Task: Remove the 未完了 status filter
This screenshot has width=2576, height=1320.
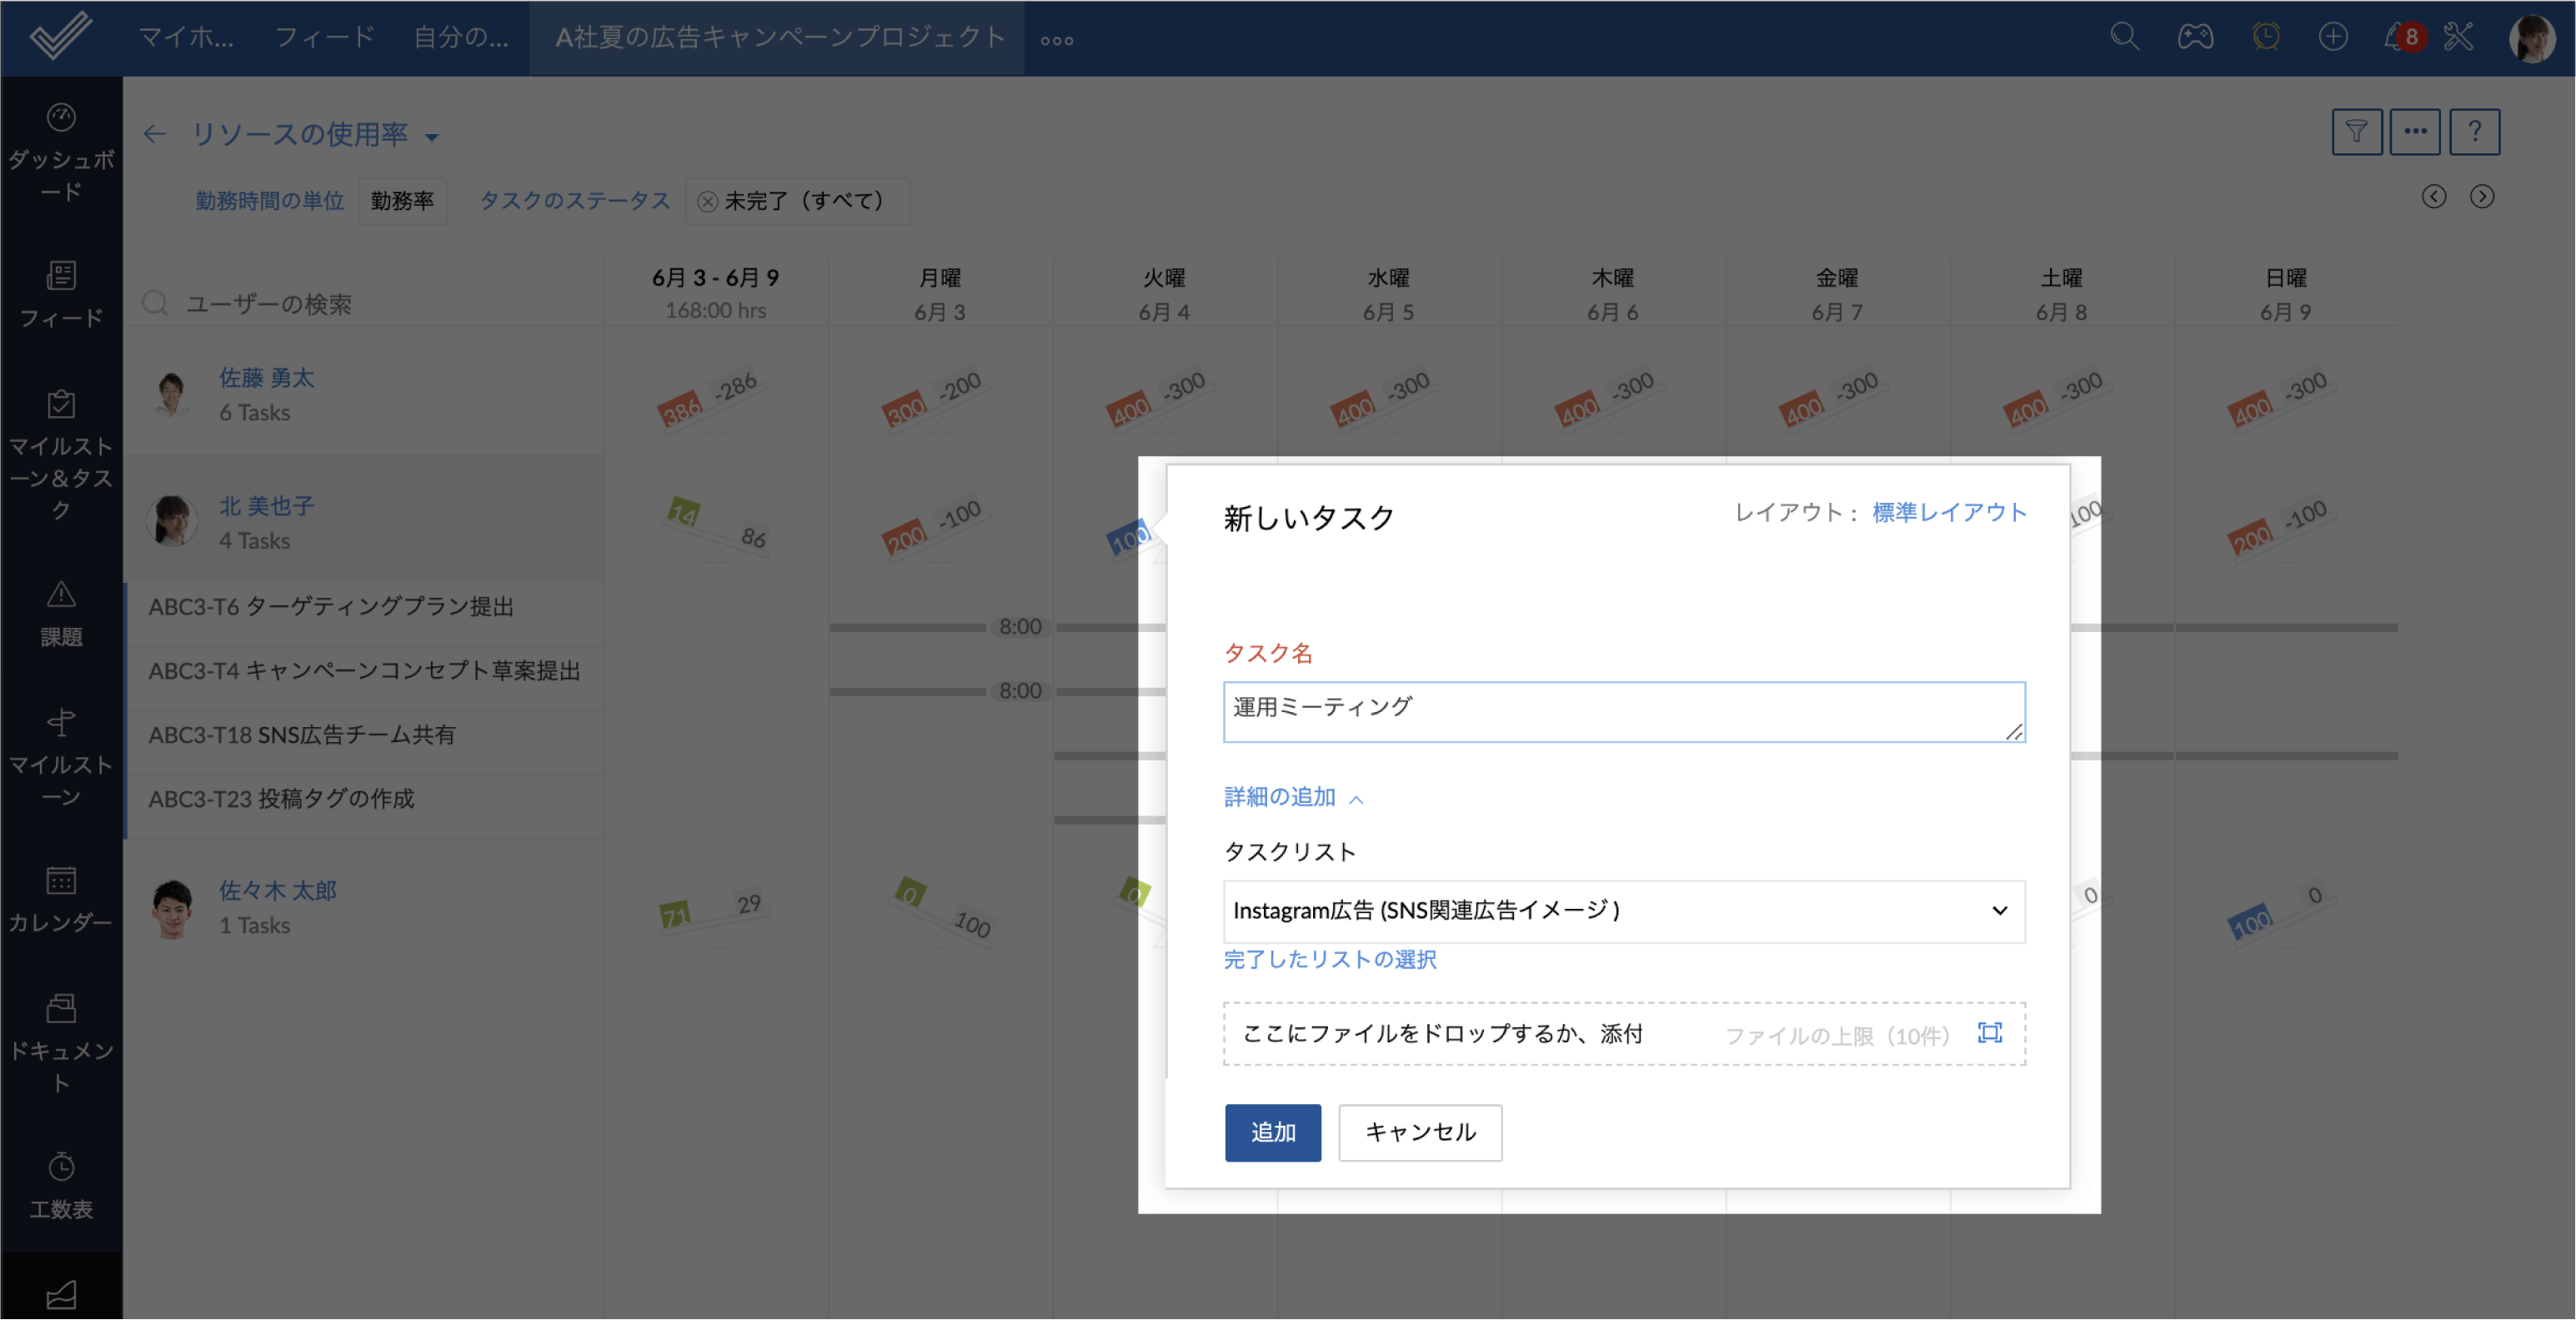Action: [707, 201]
